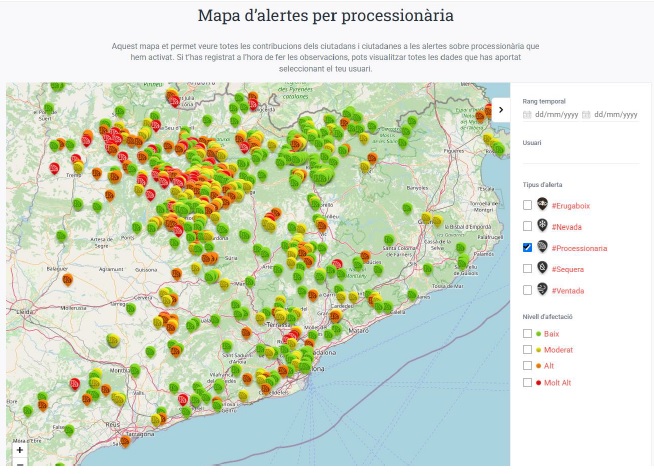Enable the #Erugaboix checkbox
The height and width of the screenshot is (474, 654).
click(x=527, y=205)
